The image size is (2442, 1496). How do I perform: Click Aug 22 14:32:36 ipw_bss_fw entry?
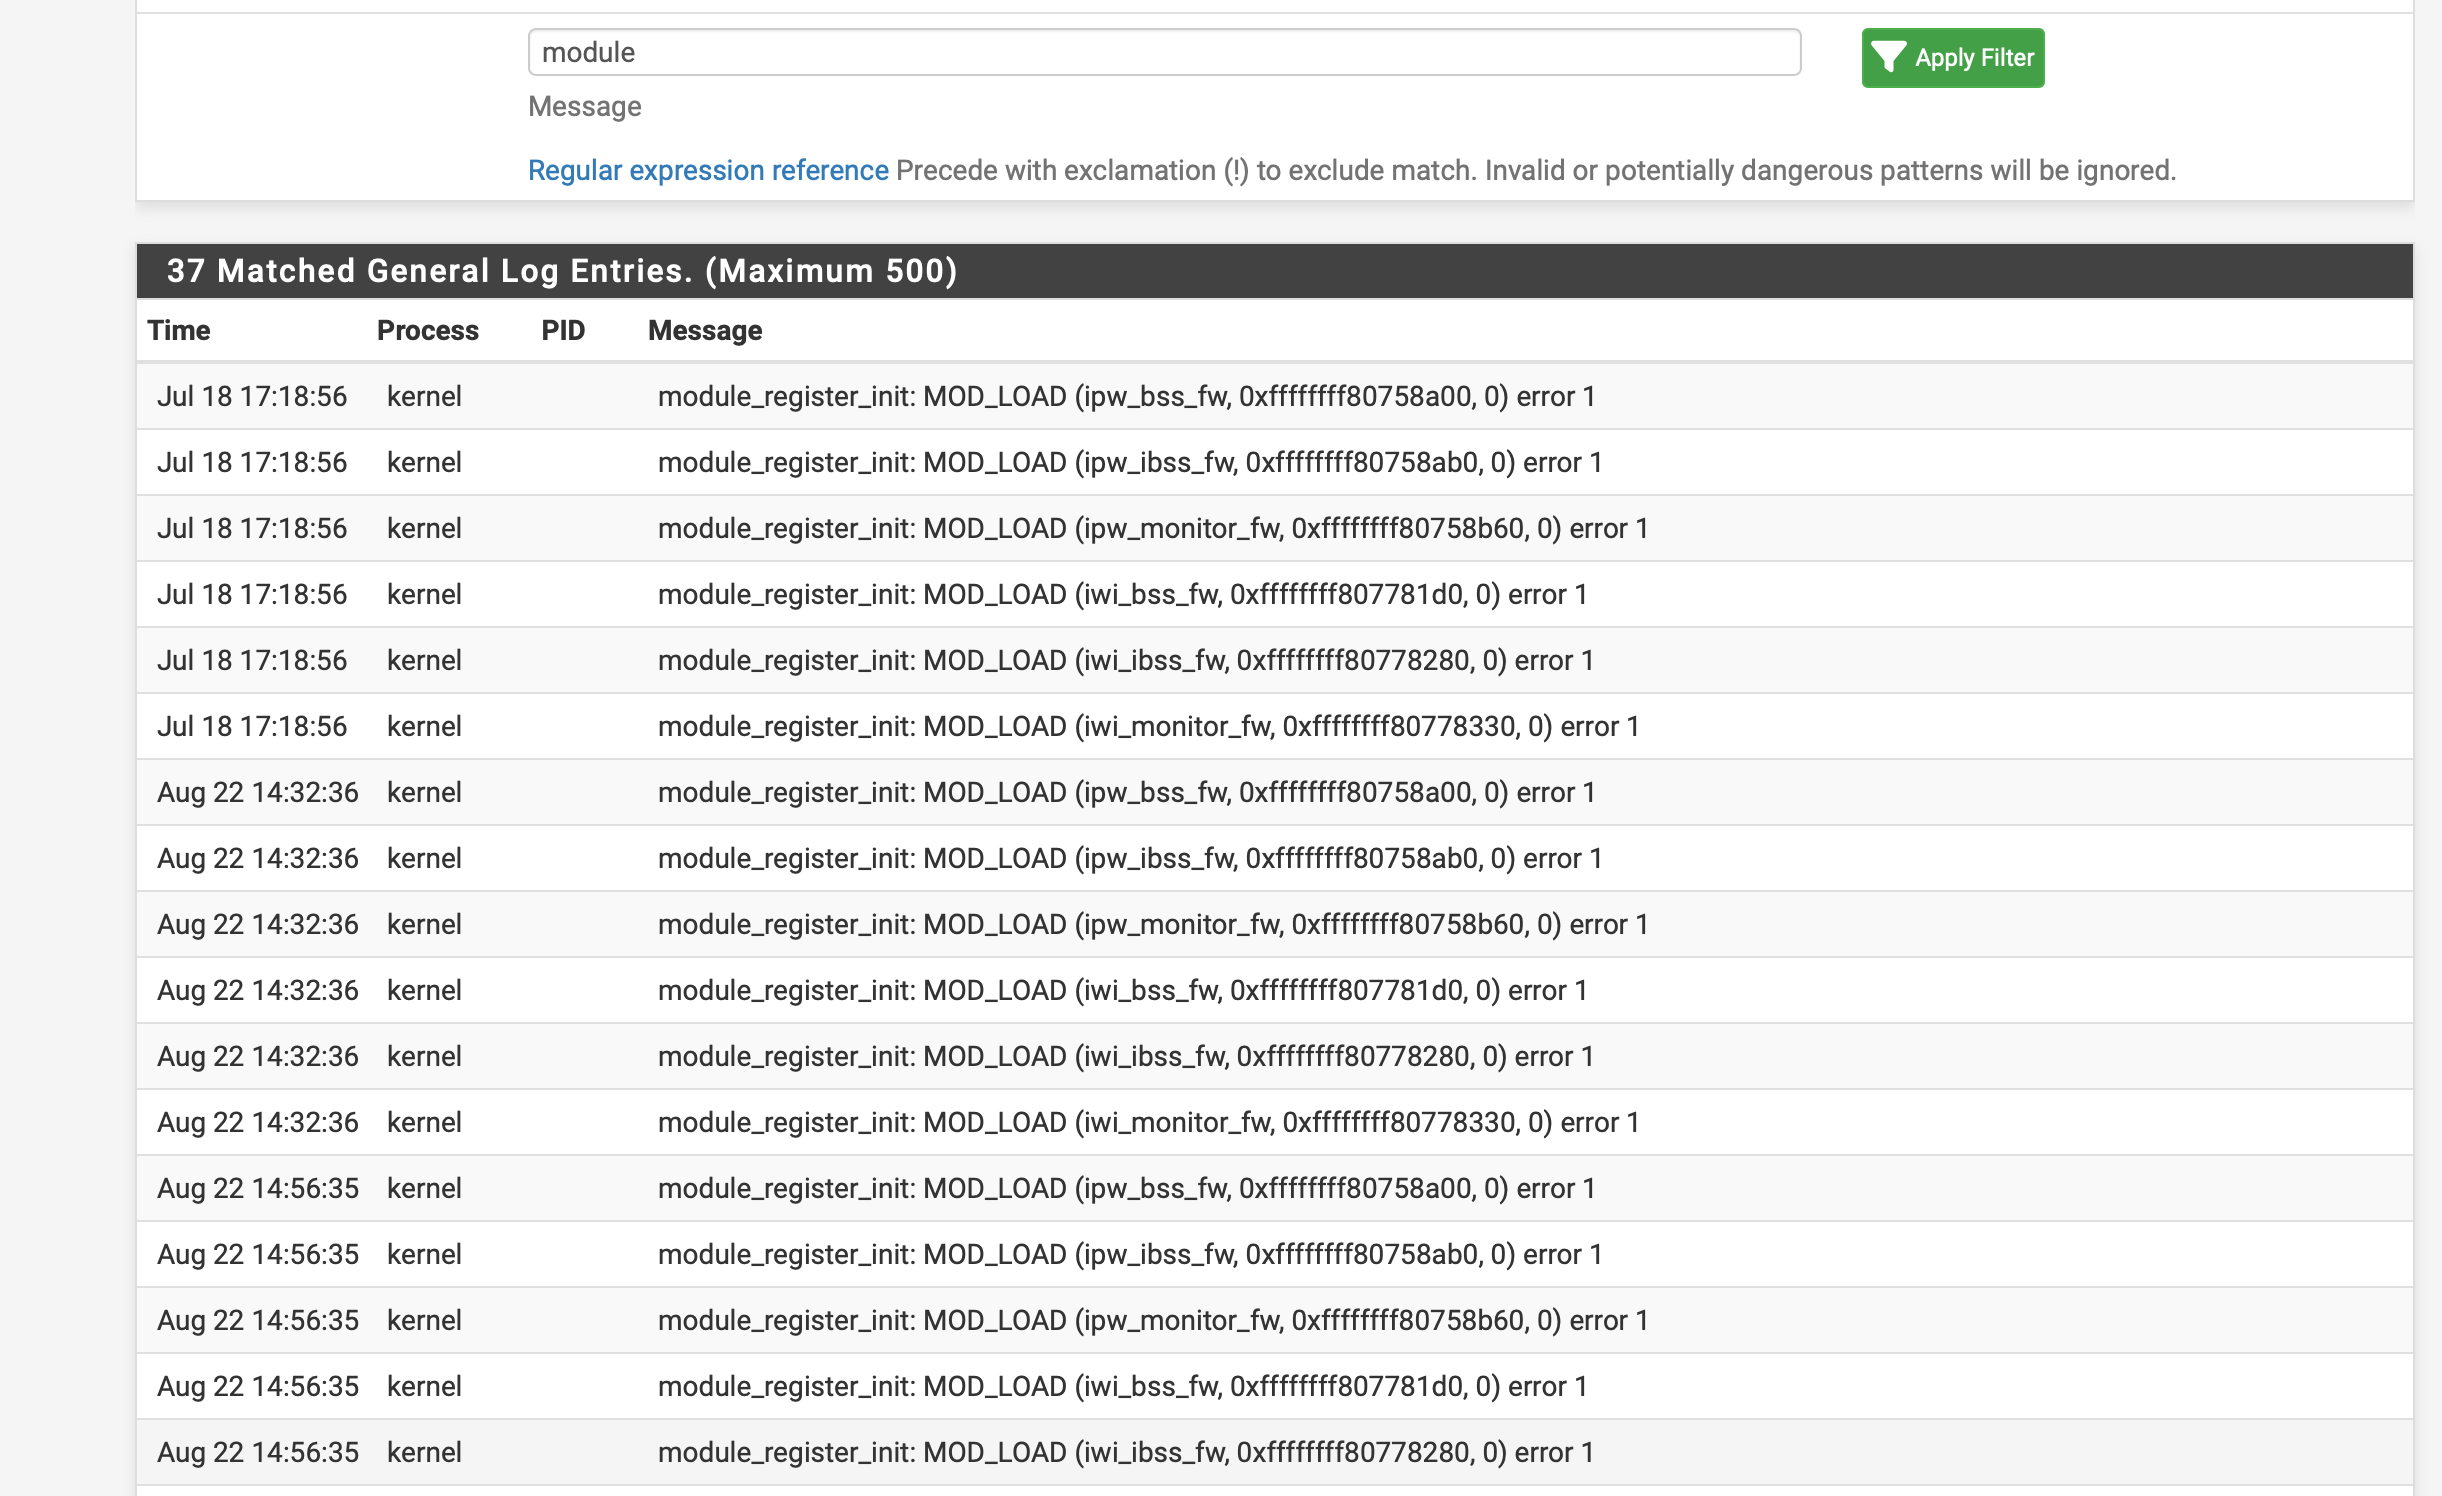[1125, 793]
